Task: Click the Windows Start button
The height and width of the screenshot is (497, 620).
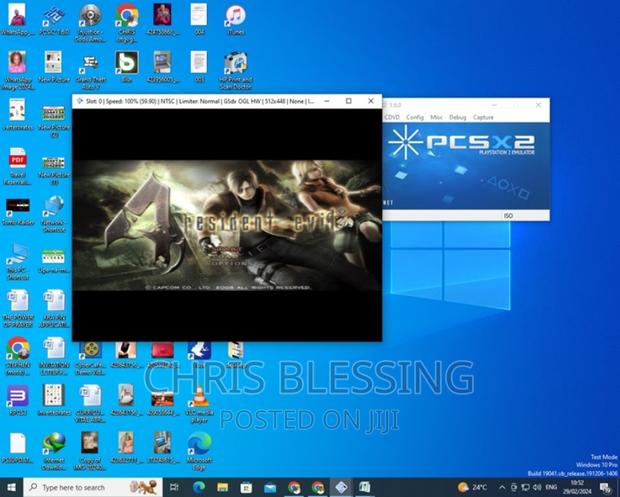Action: pos(12,487)
